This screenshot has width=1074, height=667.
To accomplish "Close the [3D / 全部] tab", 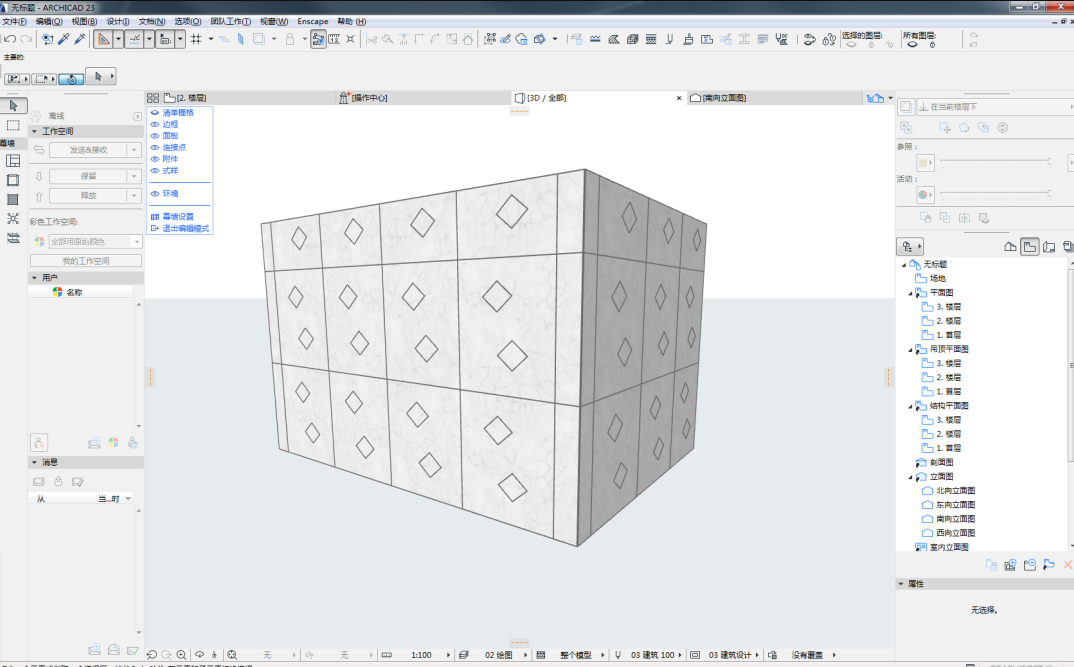I will 679,98.
